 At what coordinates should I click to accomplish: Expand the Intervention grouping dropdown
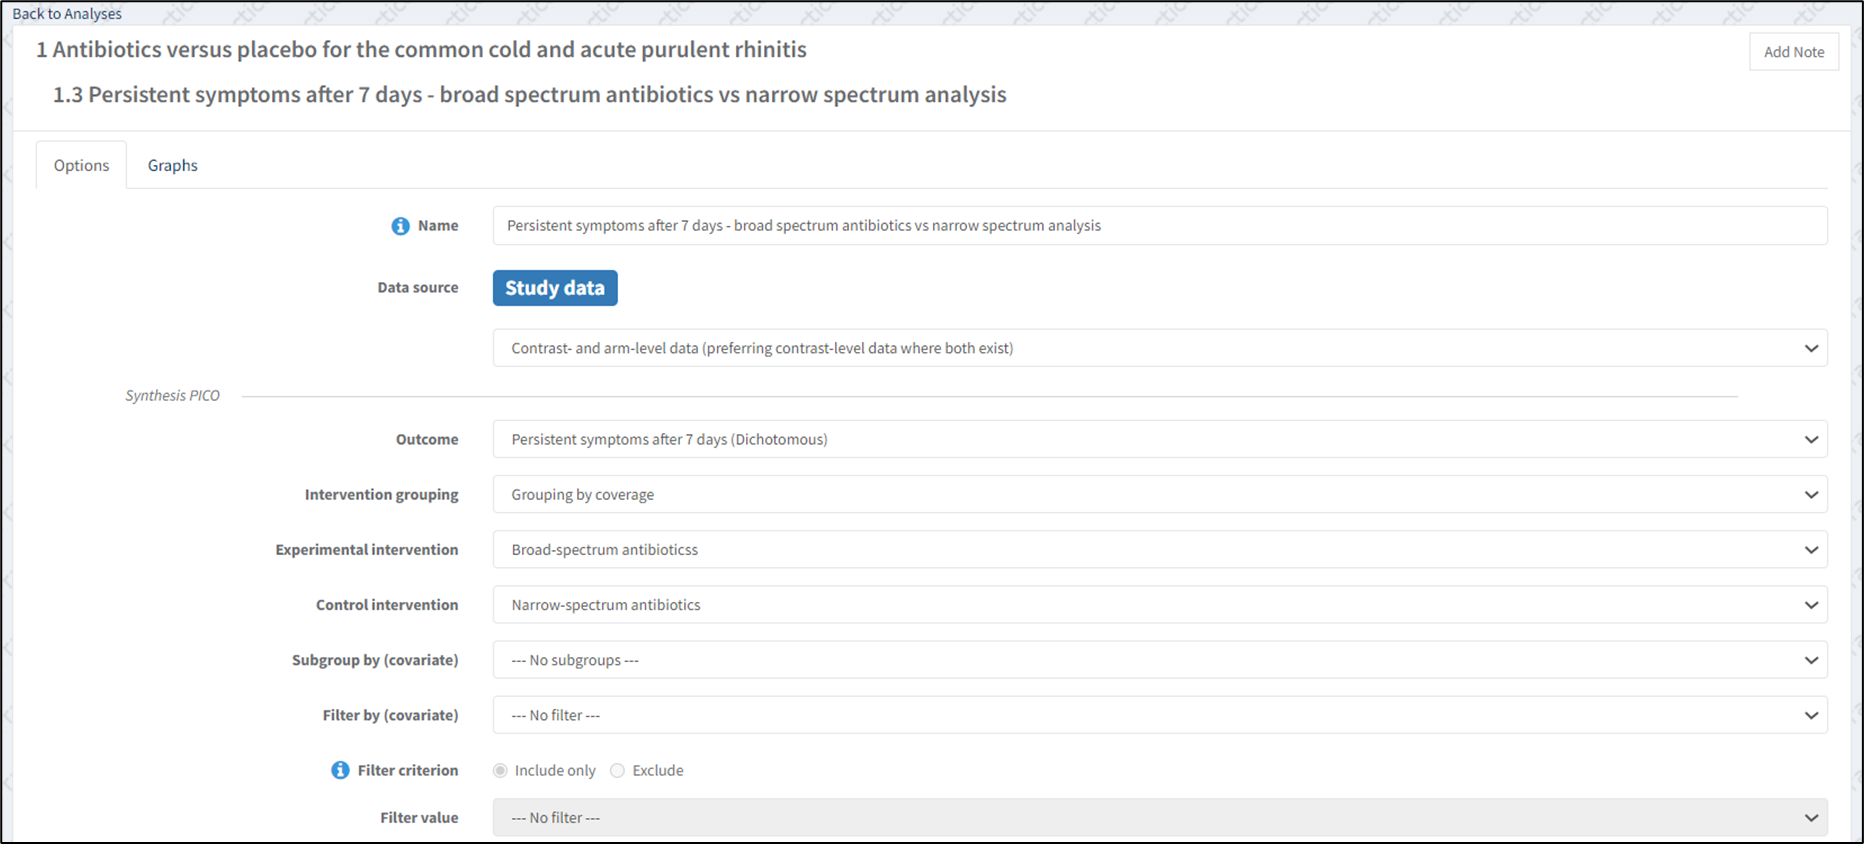click(1159, 494)
